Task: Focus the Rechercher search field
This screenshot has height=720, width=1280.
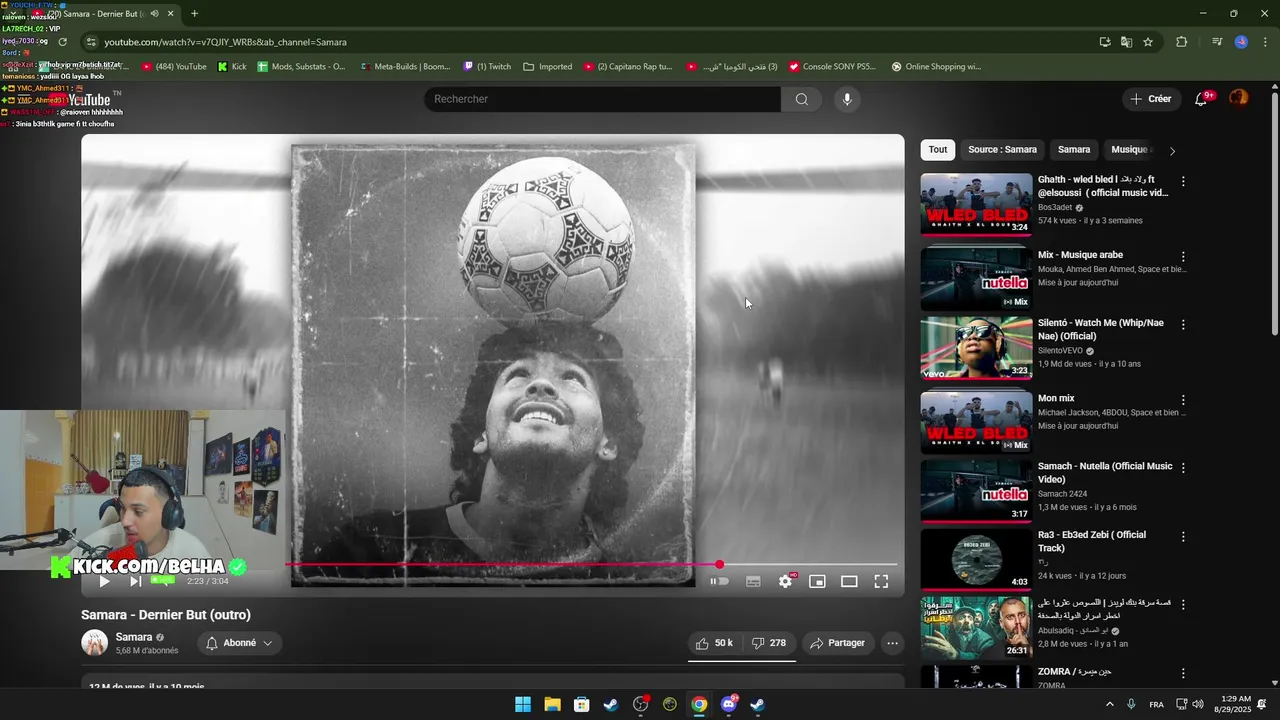Action: tap(602, 99)
